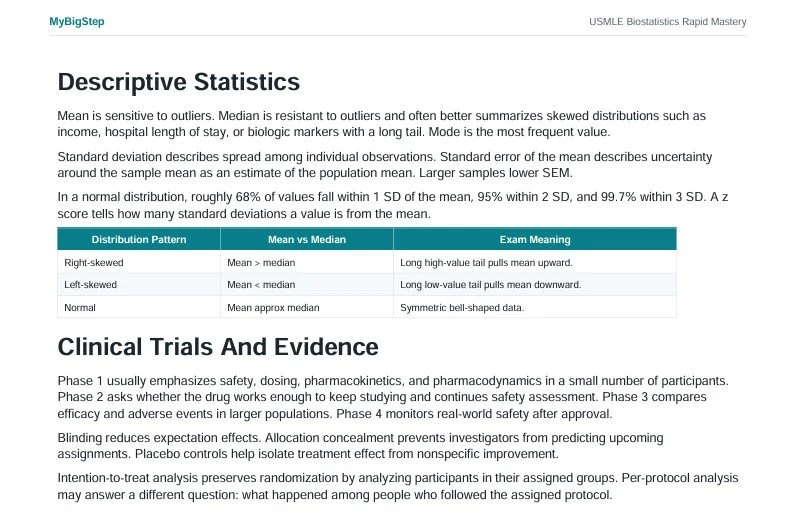The height and width of the screenshot is (522, 792).
Task: Click the USMLE Biostatistics Rapid Mastery header text
Action: pos(667,22)
